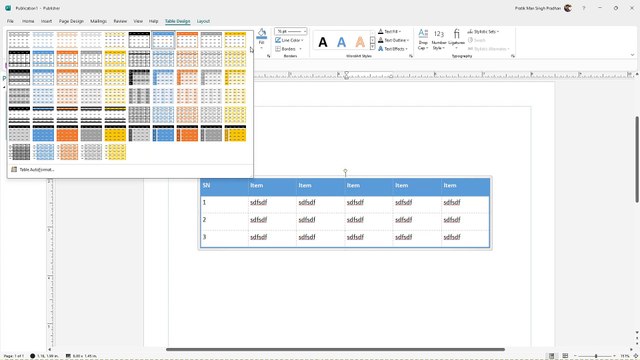
Task: Switch to single page view
Action: [551, 356]
